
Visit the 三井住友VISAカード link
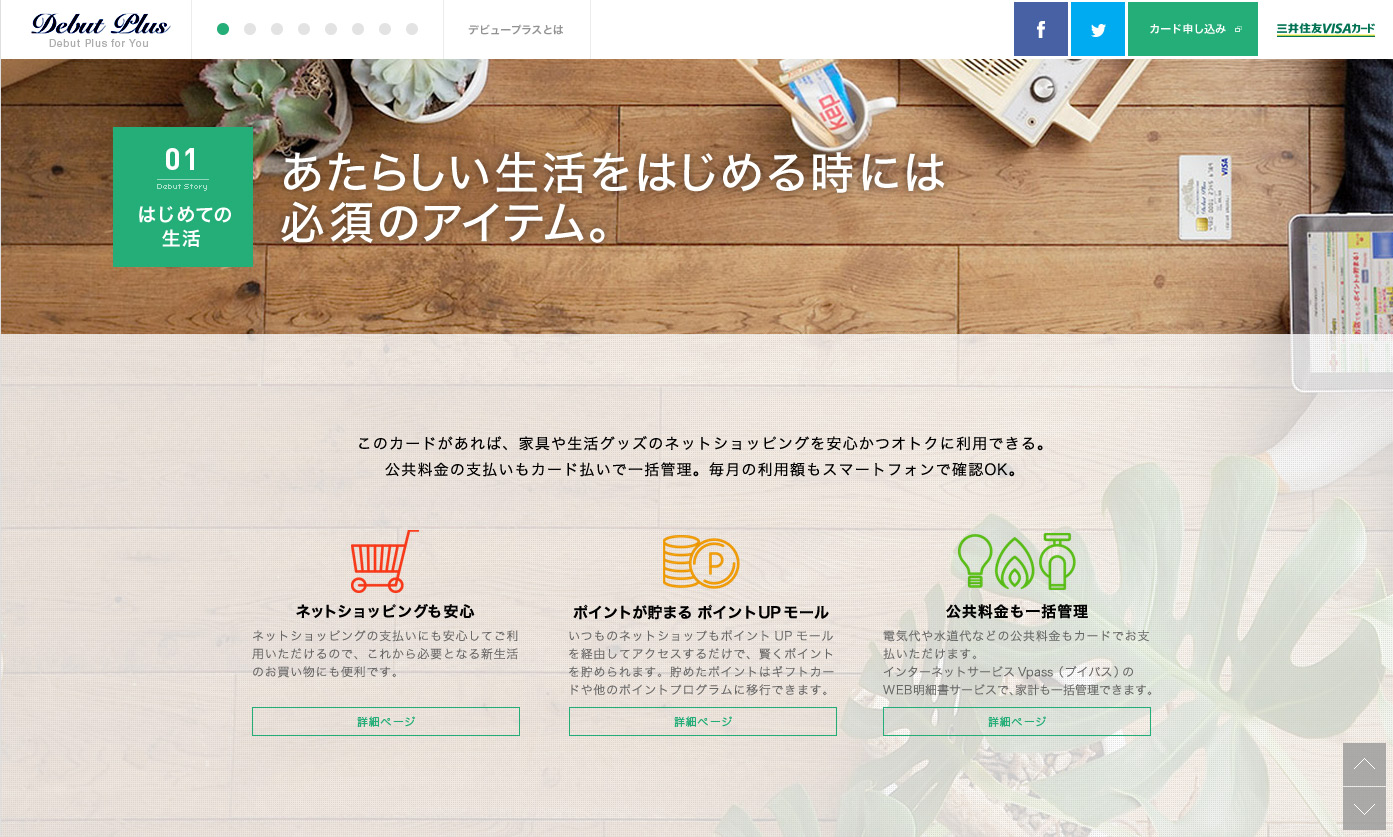pyautogui.click(x=1326, y=29)
